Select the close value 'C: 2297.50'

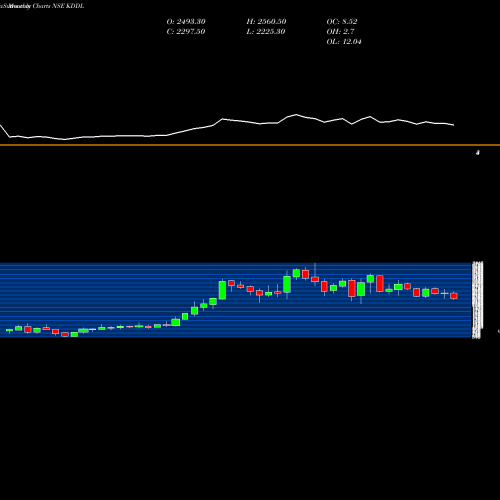coord(186,31)
